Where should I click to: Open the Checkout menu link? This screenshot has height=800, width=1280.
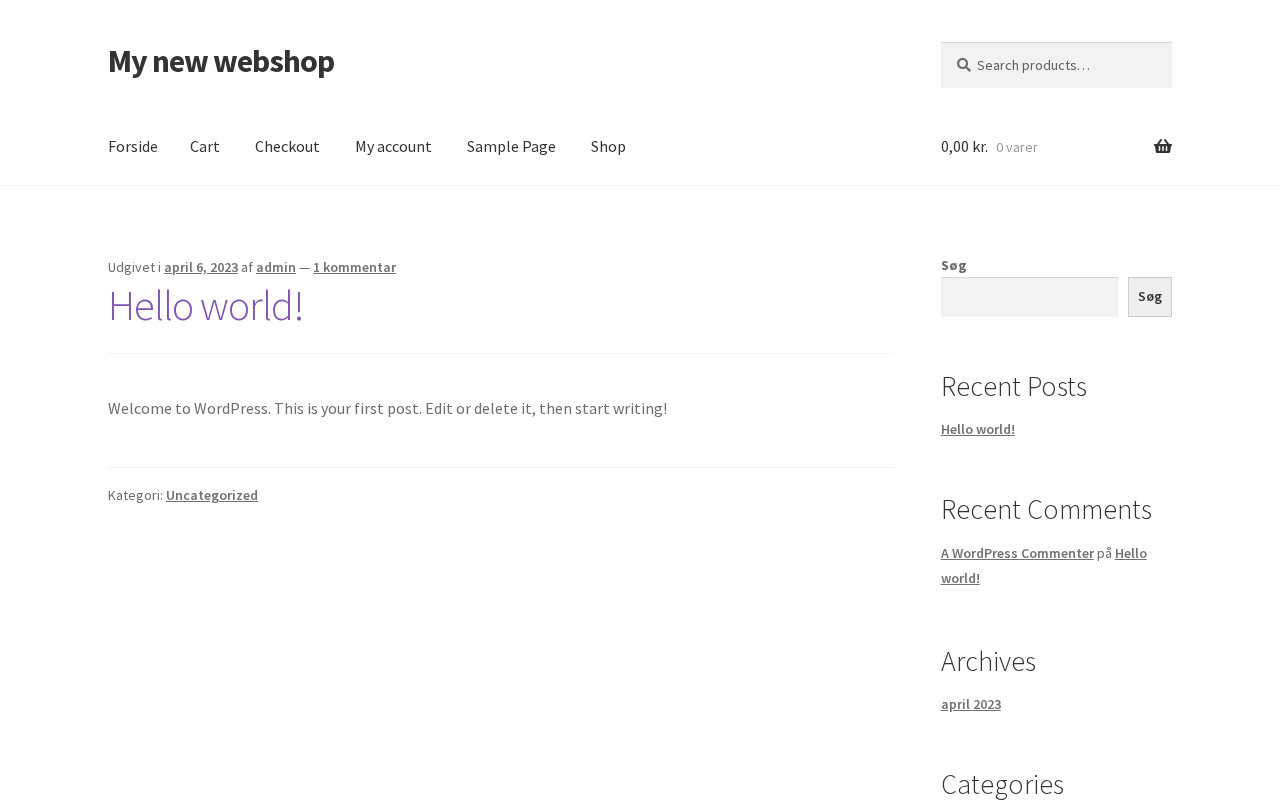pos(287,147)
